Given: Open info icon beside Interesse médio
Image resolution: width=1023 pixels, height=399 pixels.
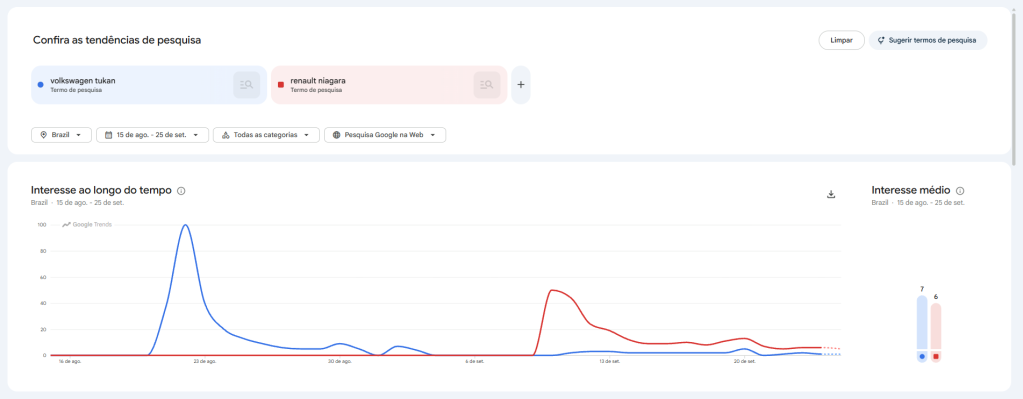Looking at the screenshot, I should click(x=960, y=191).
